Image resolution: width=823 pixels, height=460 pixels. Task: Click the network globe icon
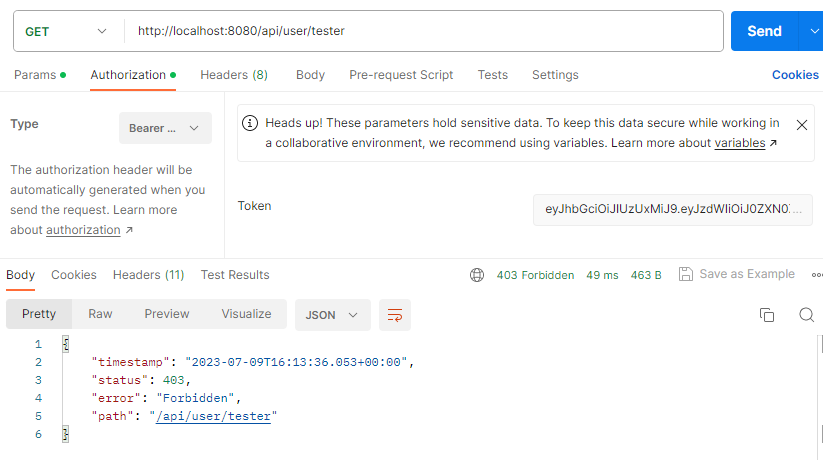477,275
